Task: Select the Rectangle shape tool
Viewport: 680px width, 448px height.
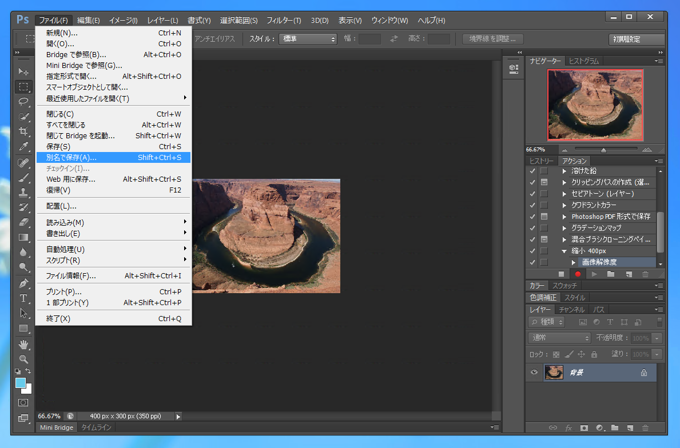Action: pos(23,328)
